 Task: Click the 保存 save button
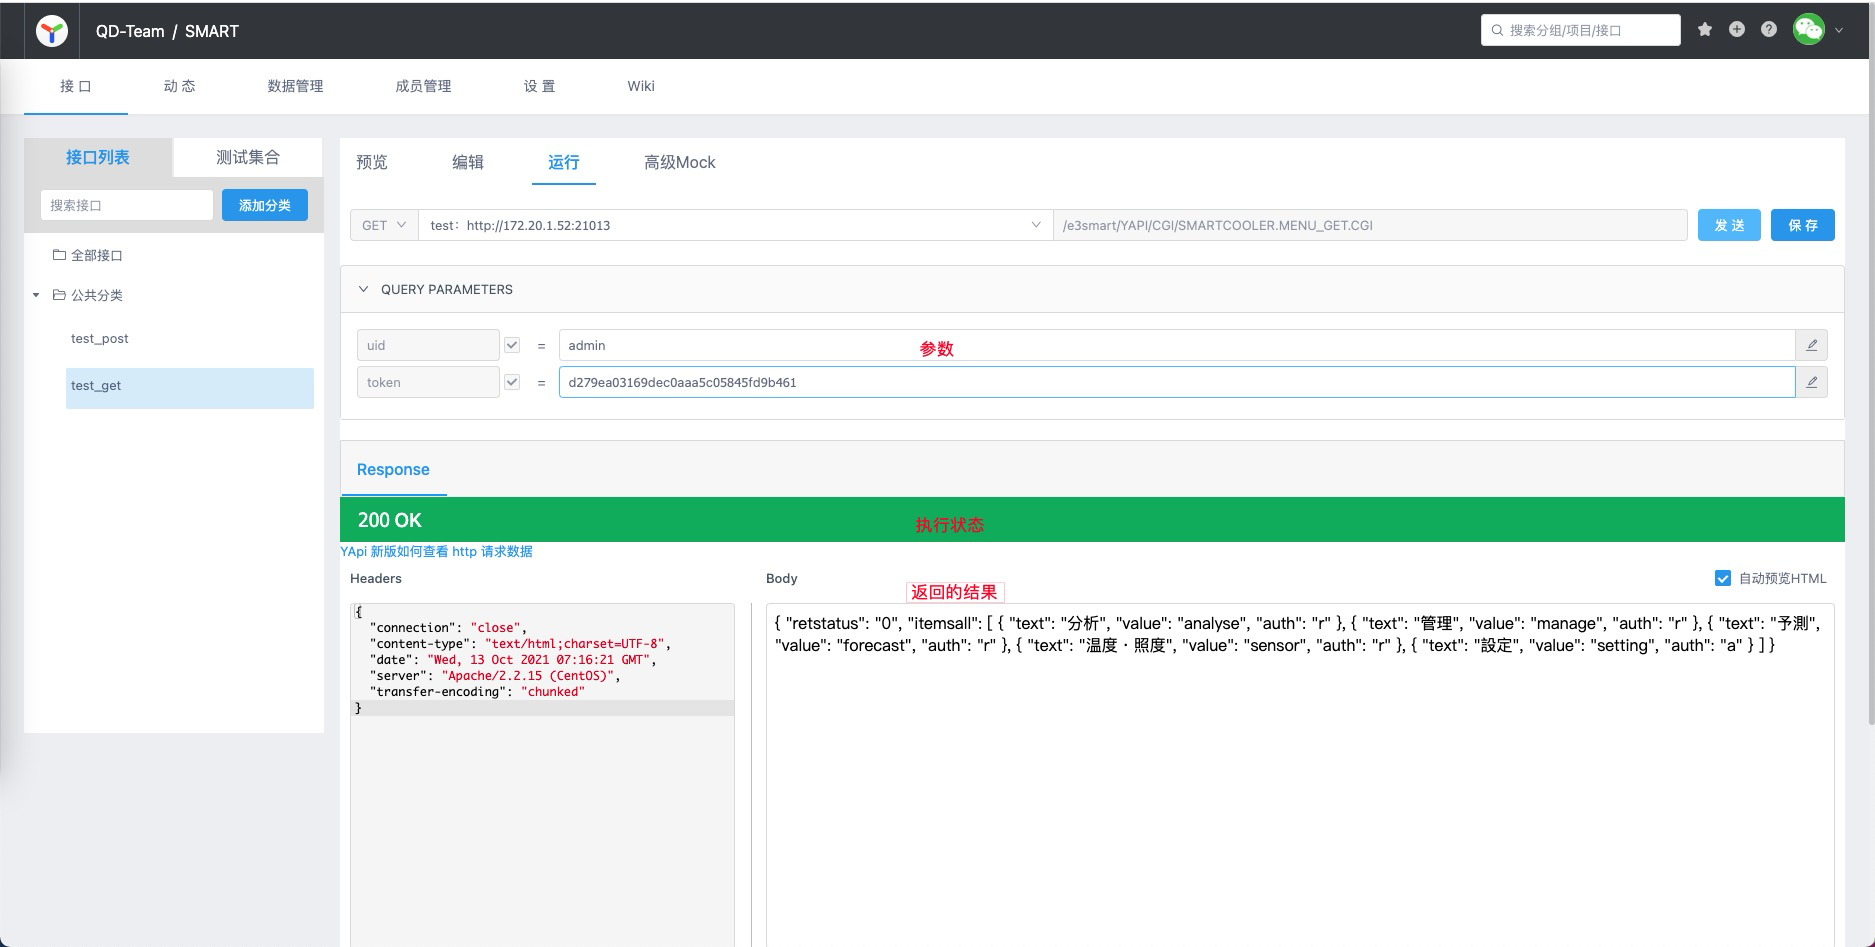tap(1803, 225)
